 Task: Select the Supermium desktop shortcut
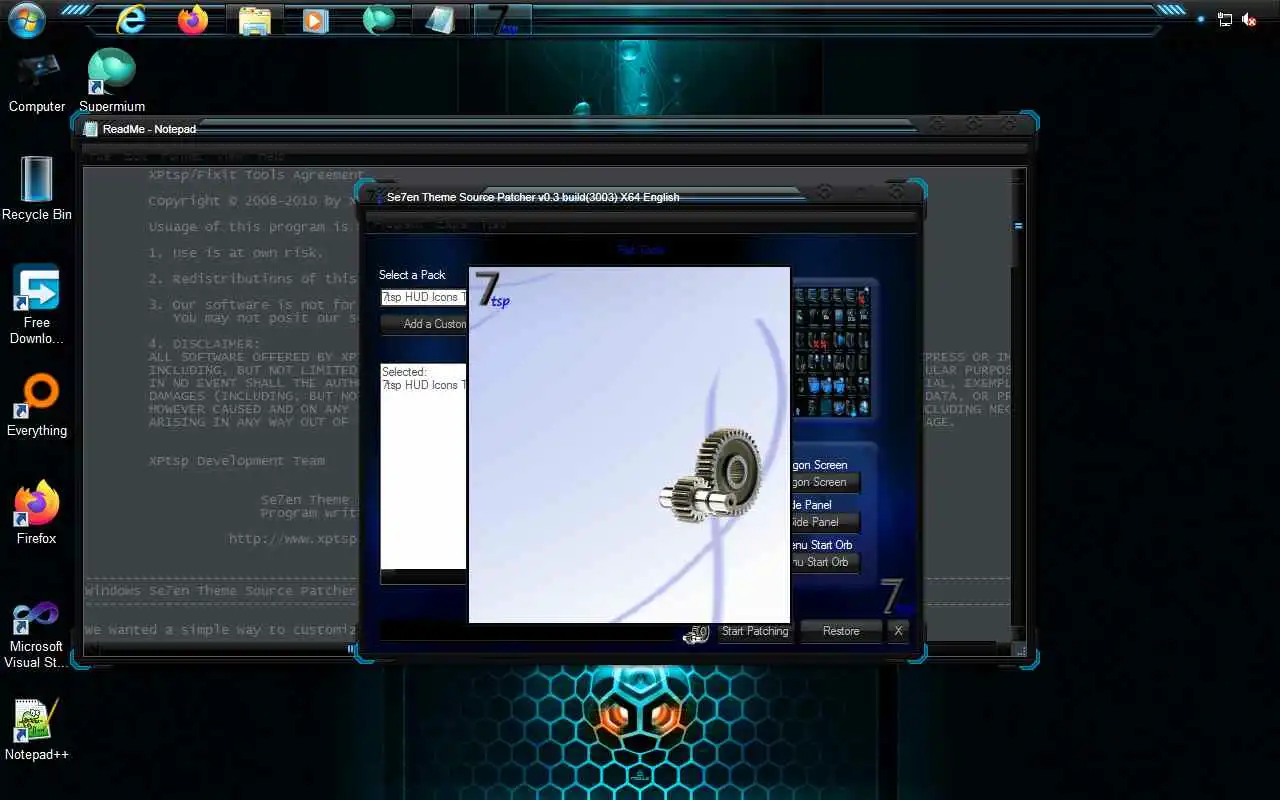click(x=112, y=82)
